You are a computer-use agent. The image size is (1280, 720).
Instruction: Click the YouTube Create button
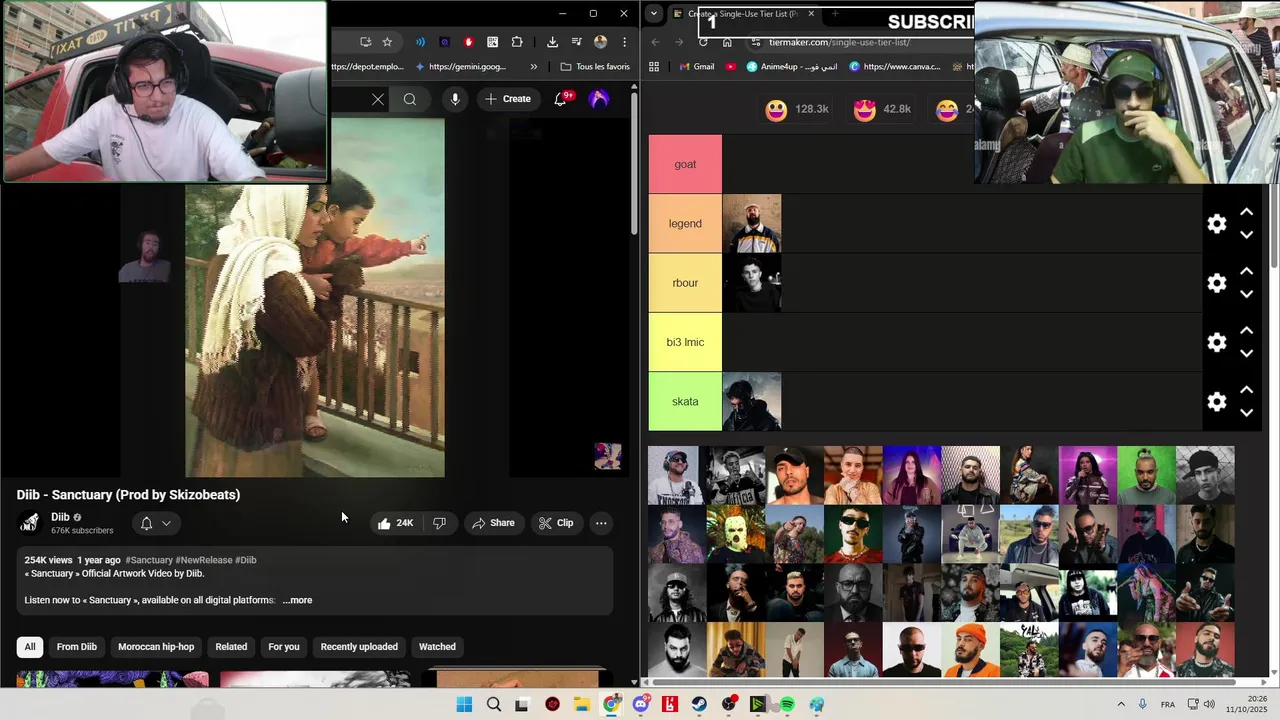pyautogui.click(x=508, y=99)
